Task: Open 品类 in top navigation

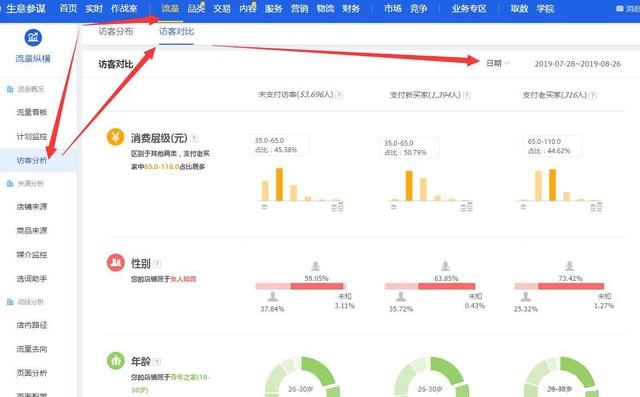Action: pos(196,8)
